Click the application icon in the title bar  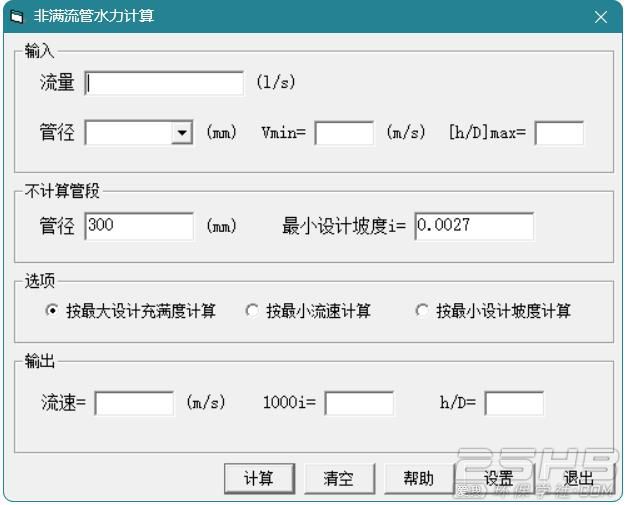(x=17, y=17)
